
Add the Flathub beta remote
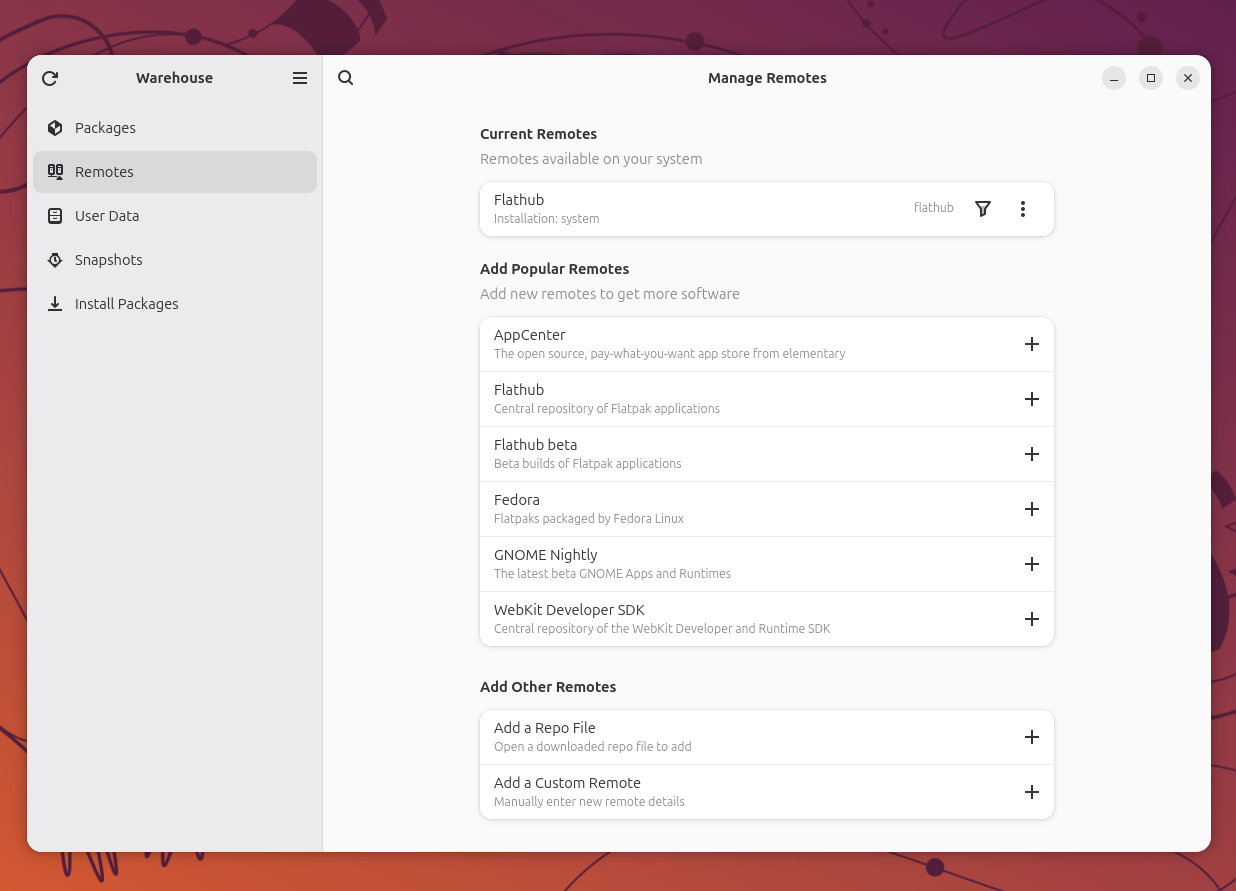coord(1032,454)
